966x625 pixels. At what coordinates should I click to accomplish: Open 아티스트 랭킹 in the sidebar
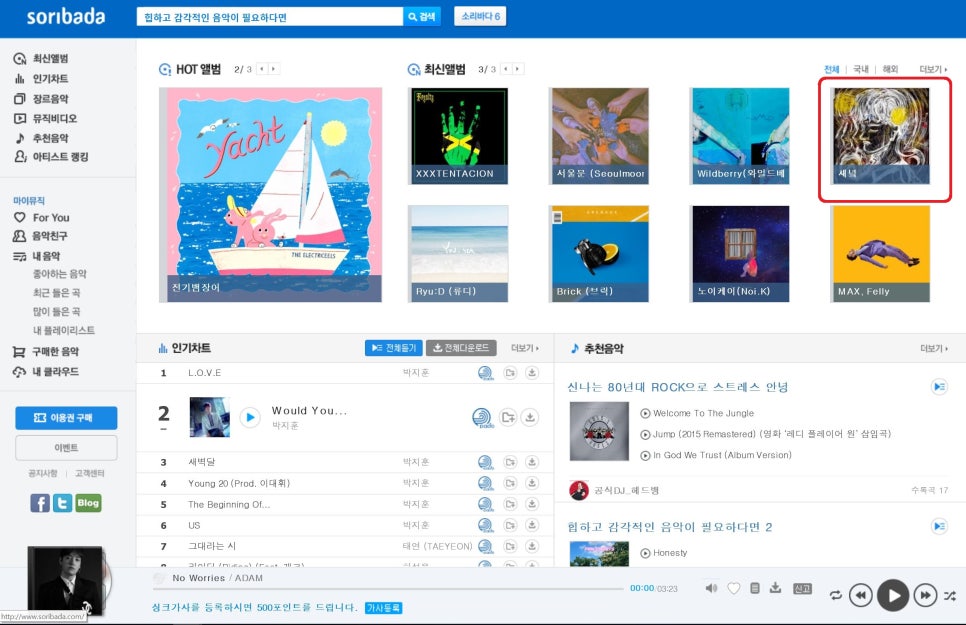pyautogui.click(x=51, y=157)
